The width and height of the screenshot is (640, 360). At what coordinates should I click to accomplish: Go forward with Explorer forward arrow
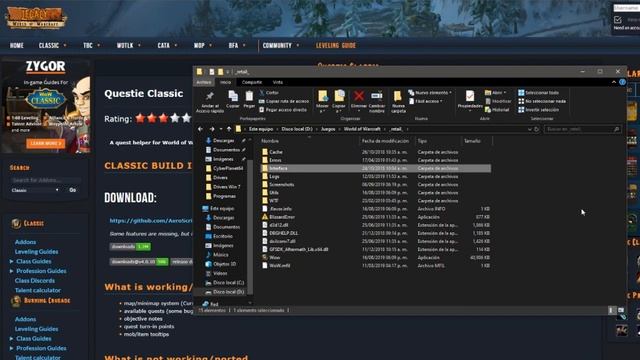coord(211,129)
